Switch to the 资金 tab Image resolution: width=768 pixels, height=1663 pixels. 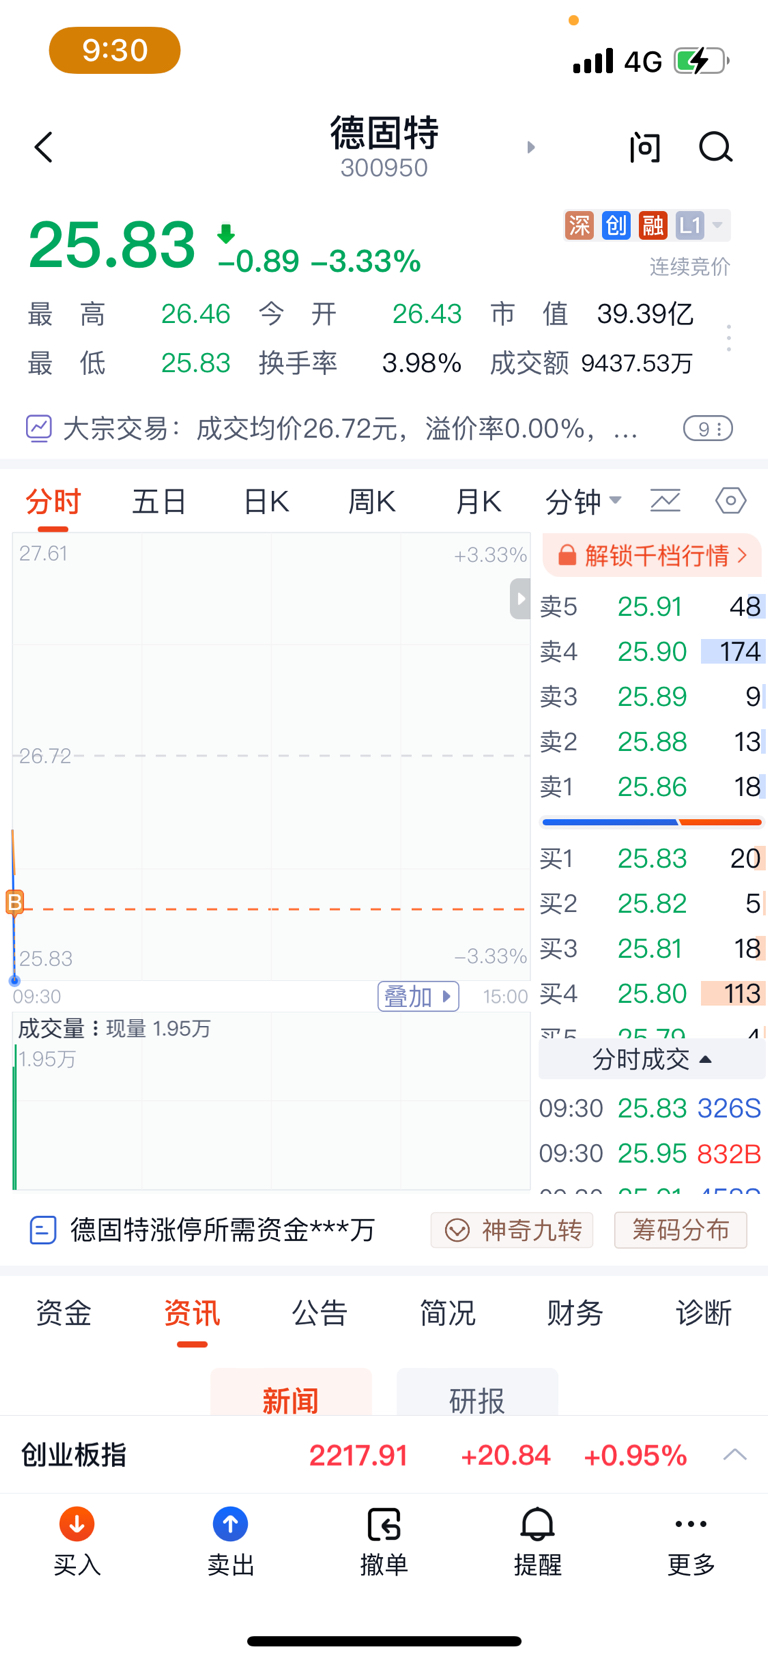pyautogui.click(x=63, y=1313)
